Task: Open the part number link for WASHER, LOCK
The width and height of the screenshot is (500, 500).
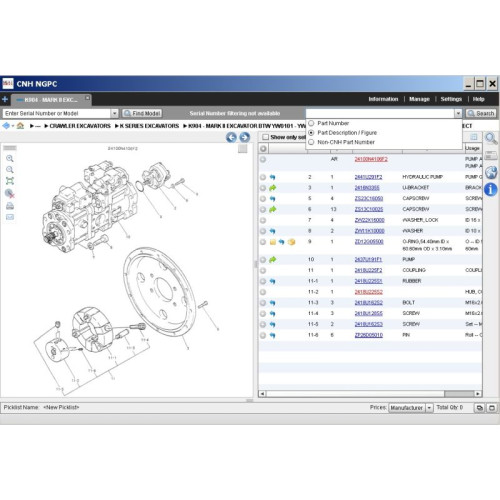Action: [369, 220]
